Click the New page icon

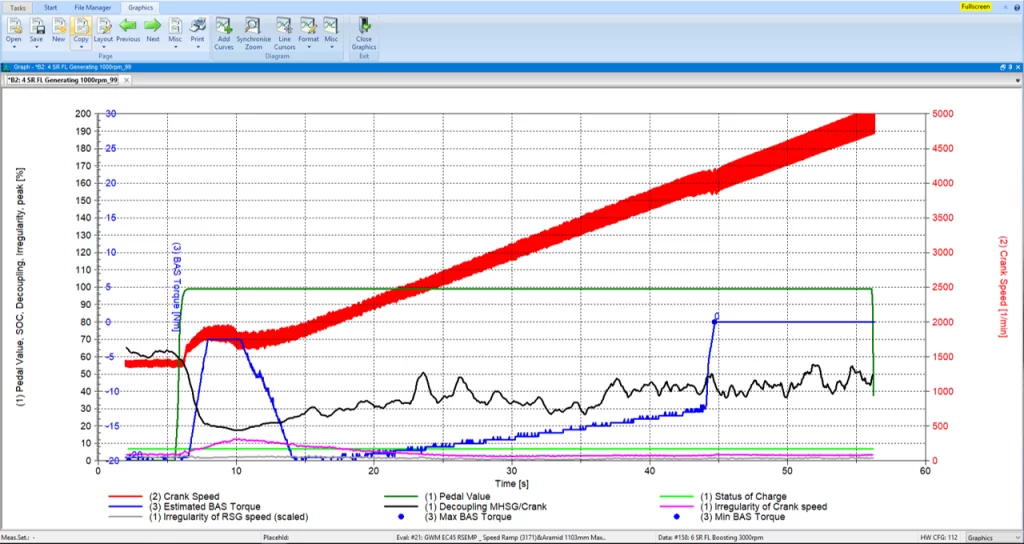coord(59,26)
